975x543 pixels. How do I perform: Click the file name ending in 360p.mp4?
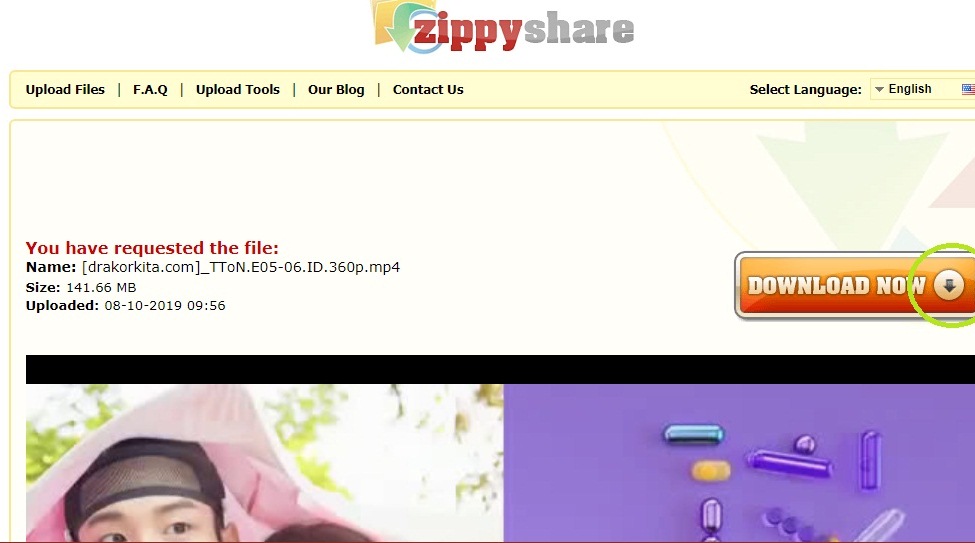(x=241, y=267)
